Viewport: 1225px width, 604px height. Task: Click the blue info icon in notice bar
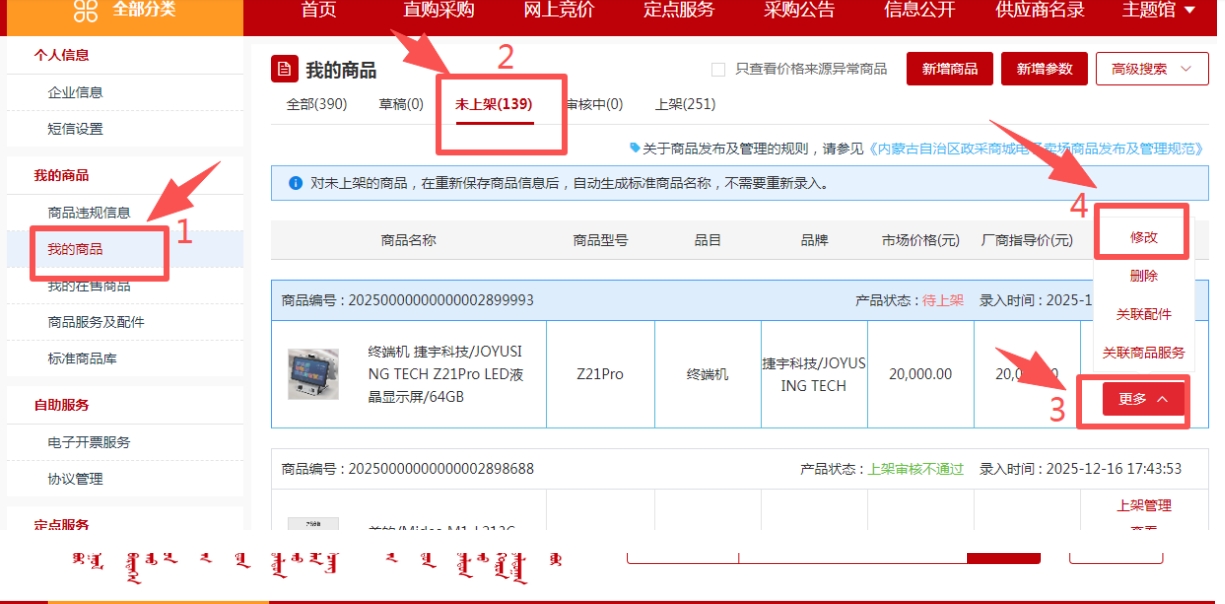point(295,184)
